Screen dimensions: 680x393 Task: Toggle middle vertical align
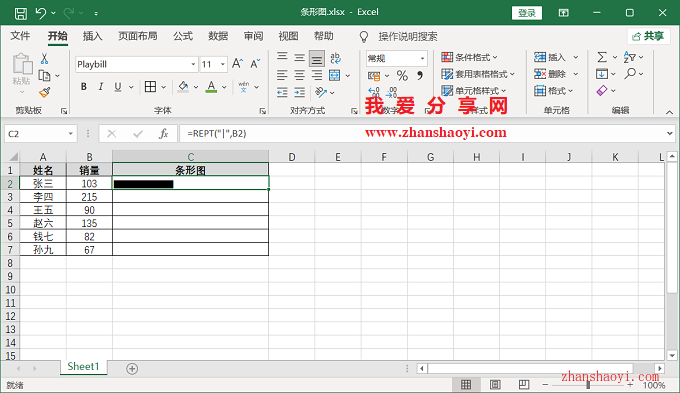(x=300, y=58)
